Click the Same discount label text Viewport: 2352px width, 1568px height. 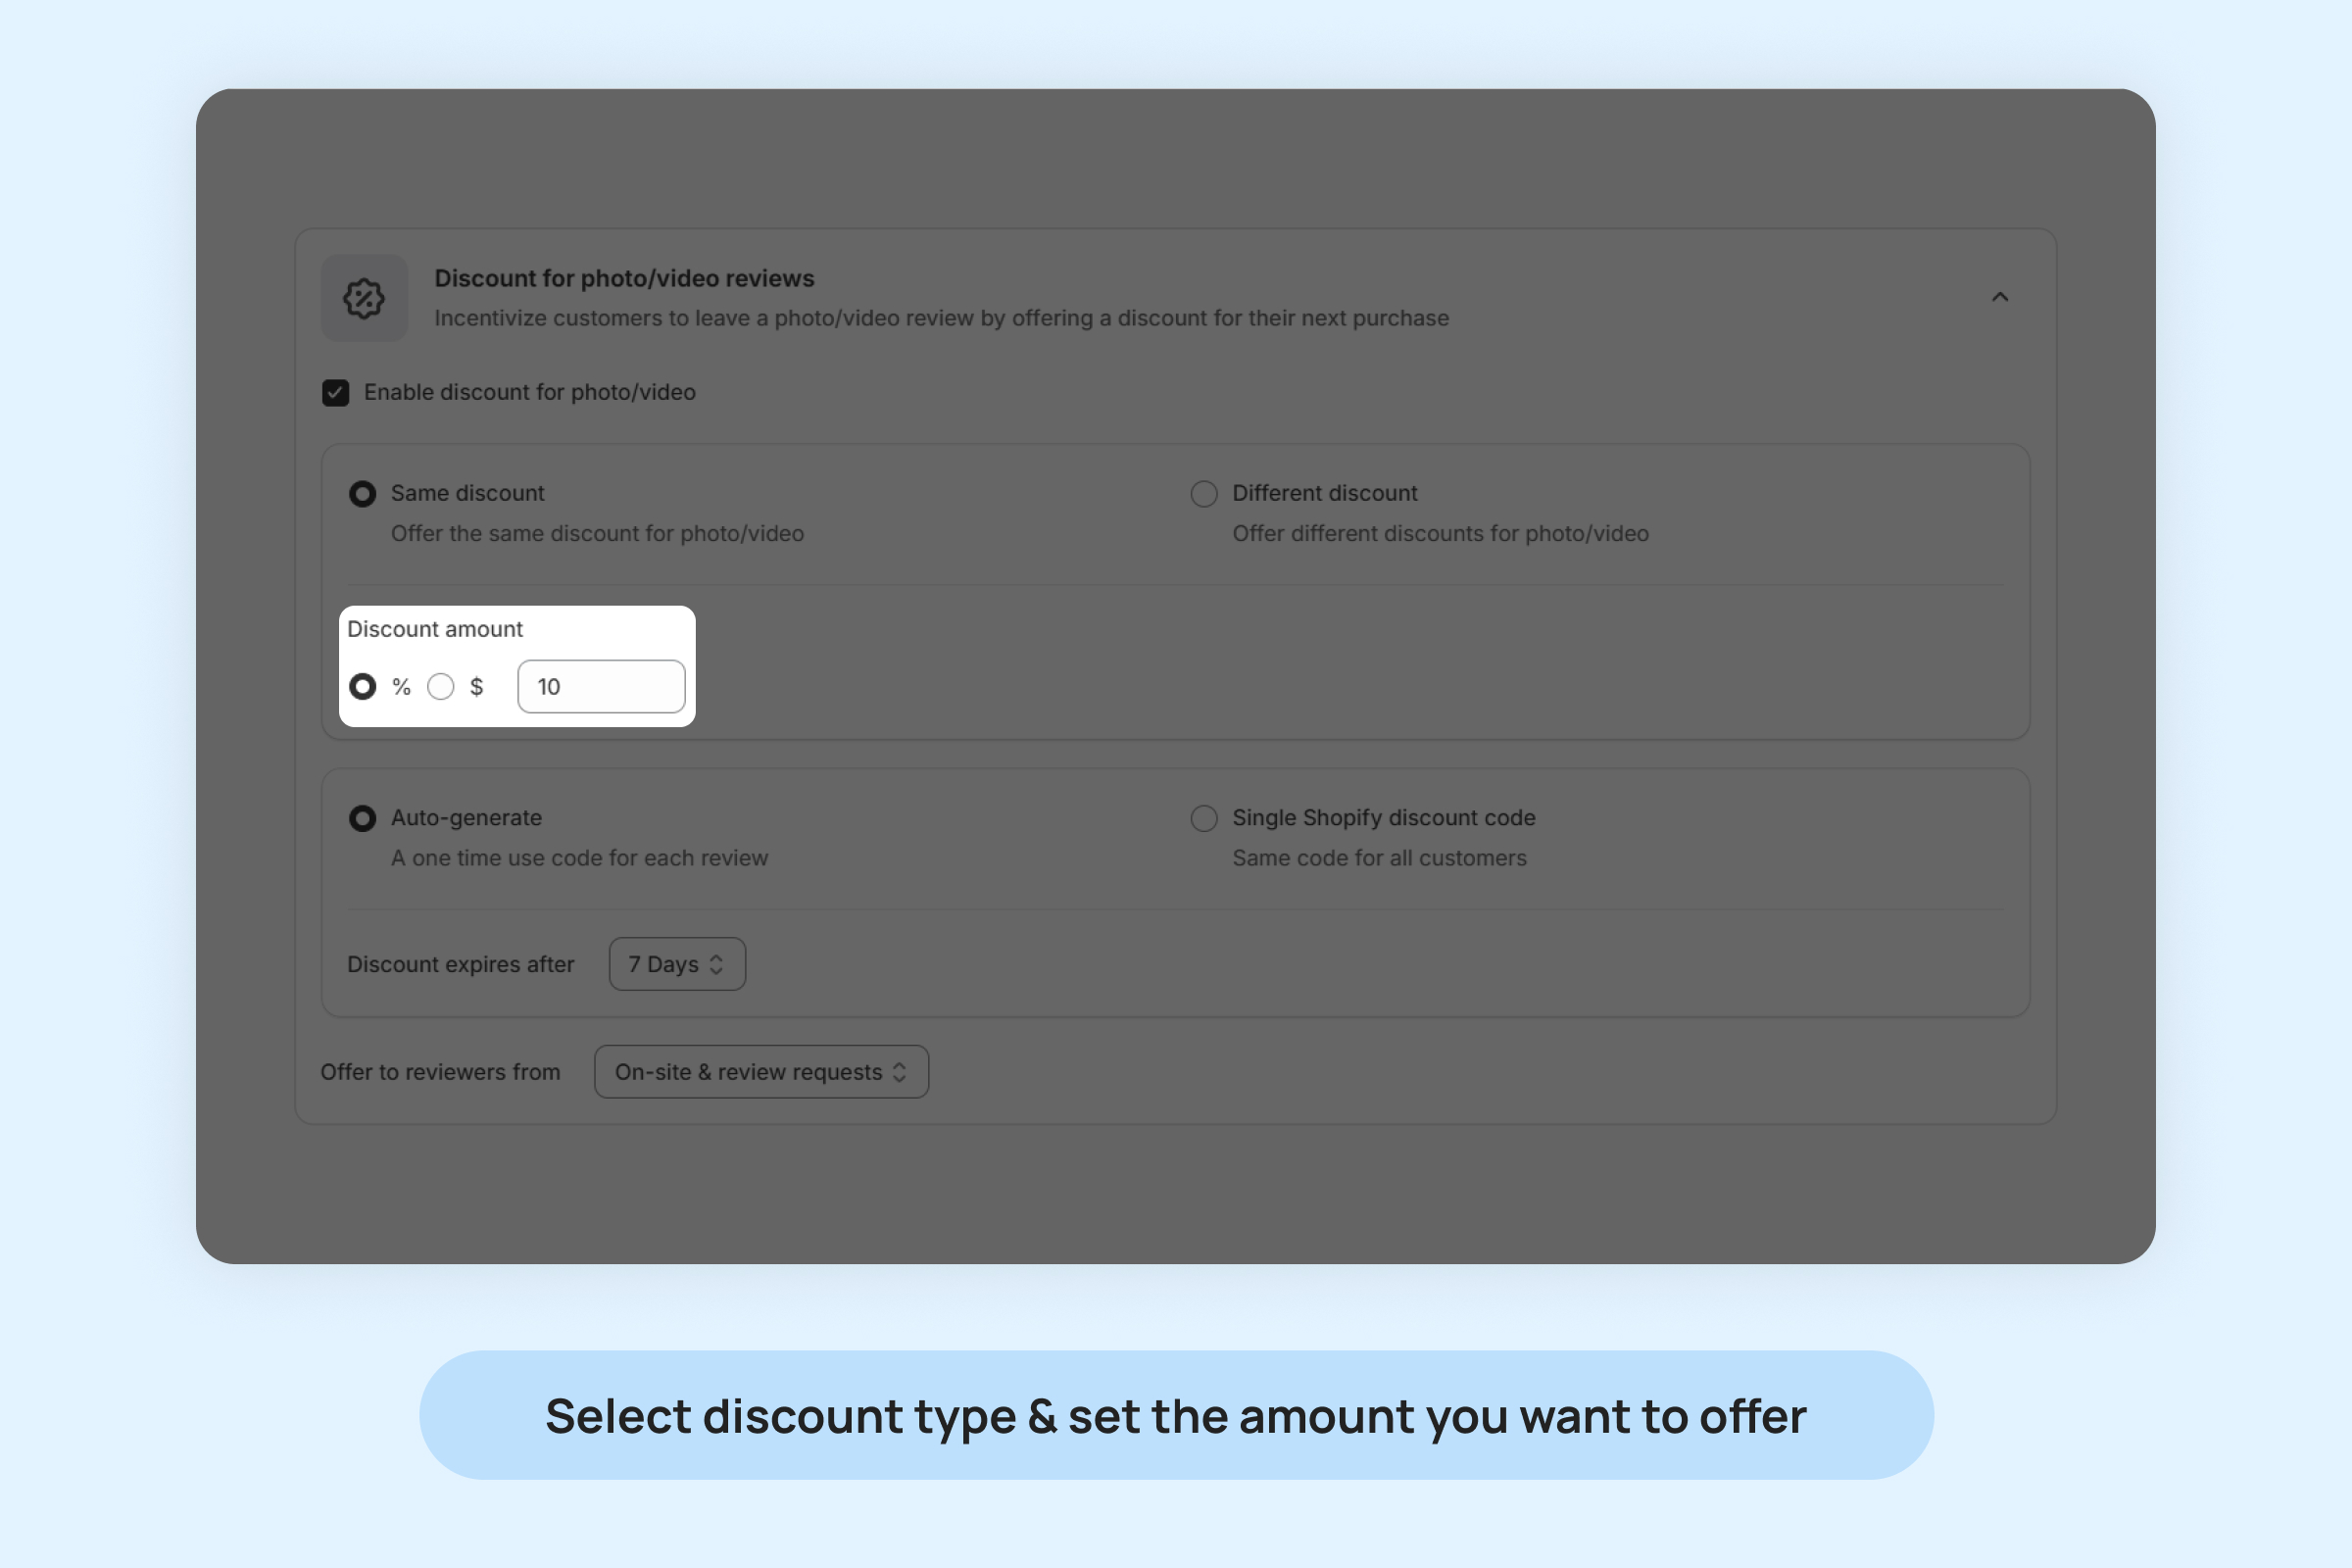tap(467, 494)
